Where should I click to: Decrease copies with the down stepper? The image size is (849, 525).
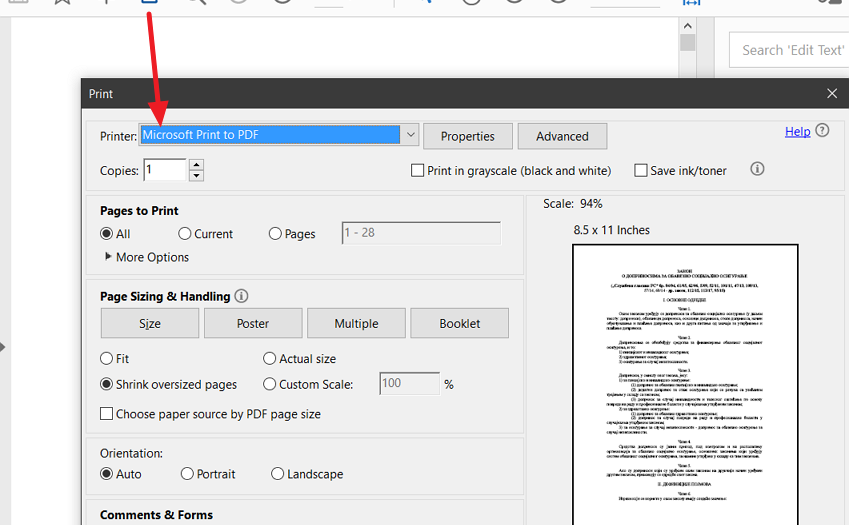[197, 175]
